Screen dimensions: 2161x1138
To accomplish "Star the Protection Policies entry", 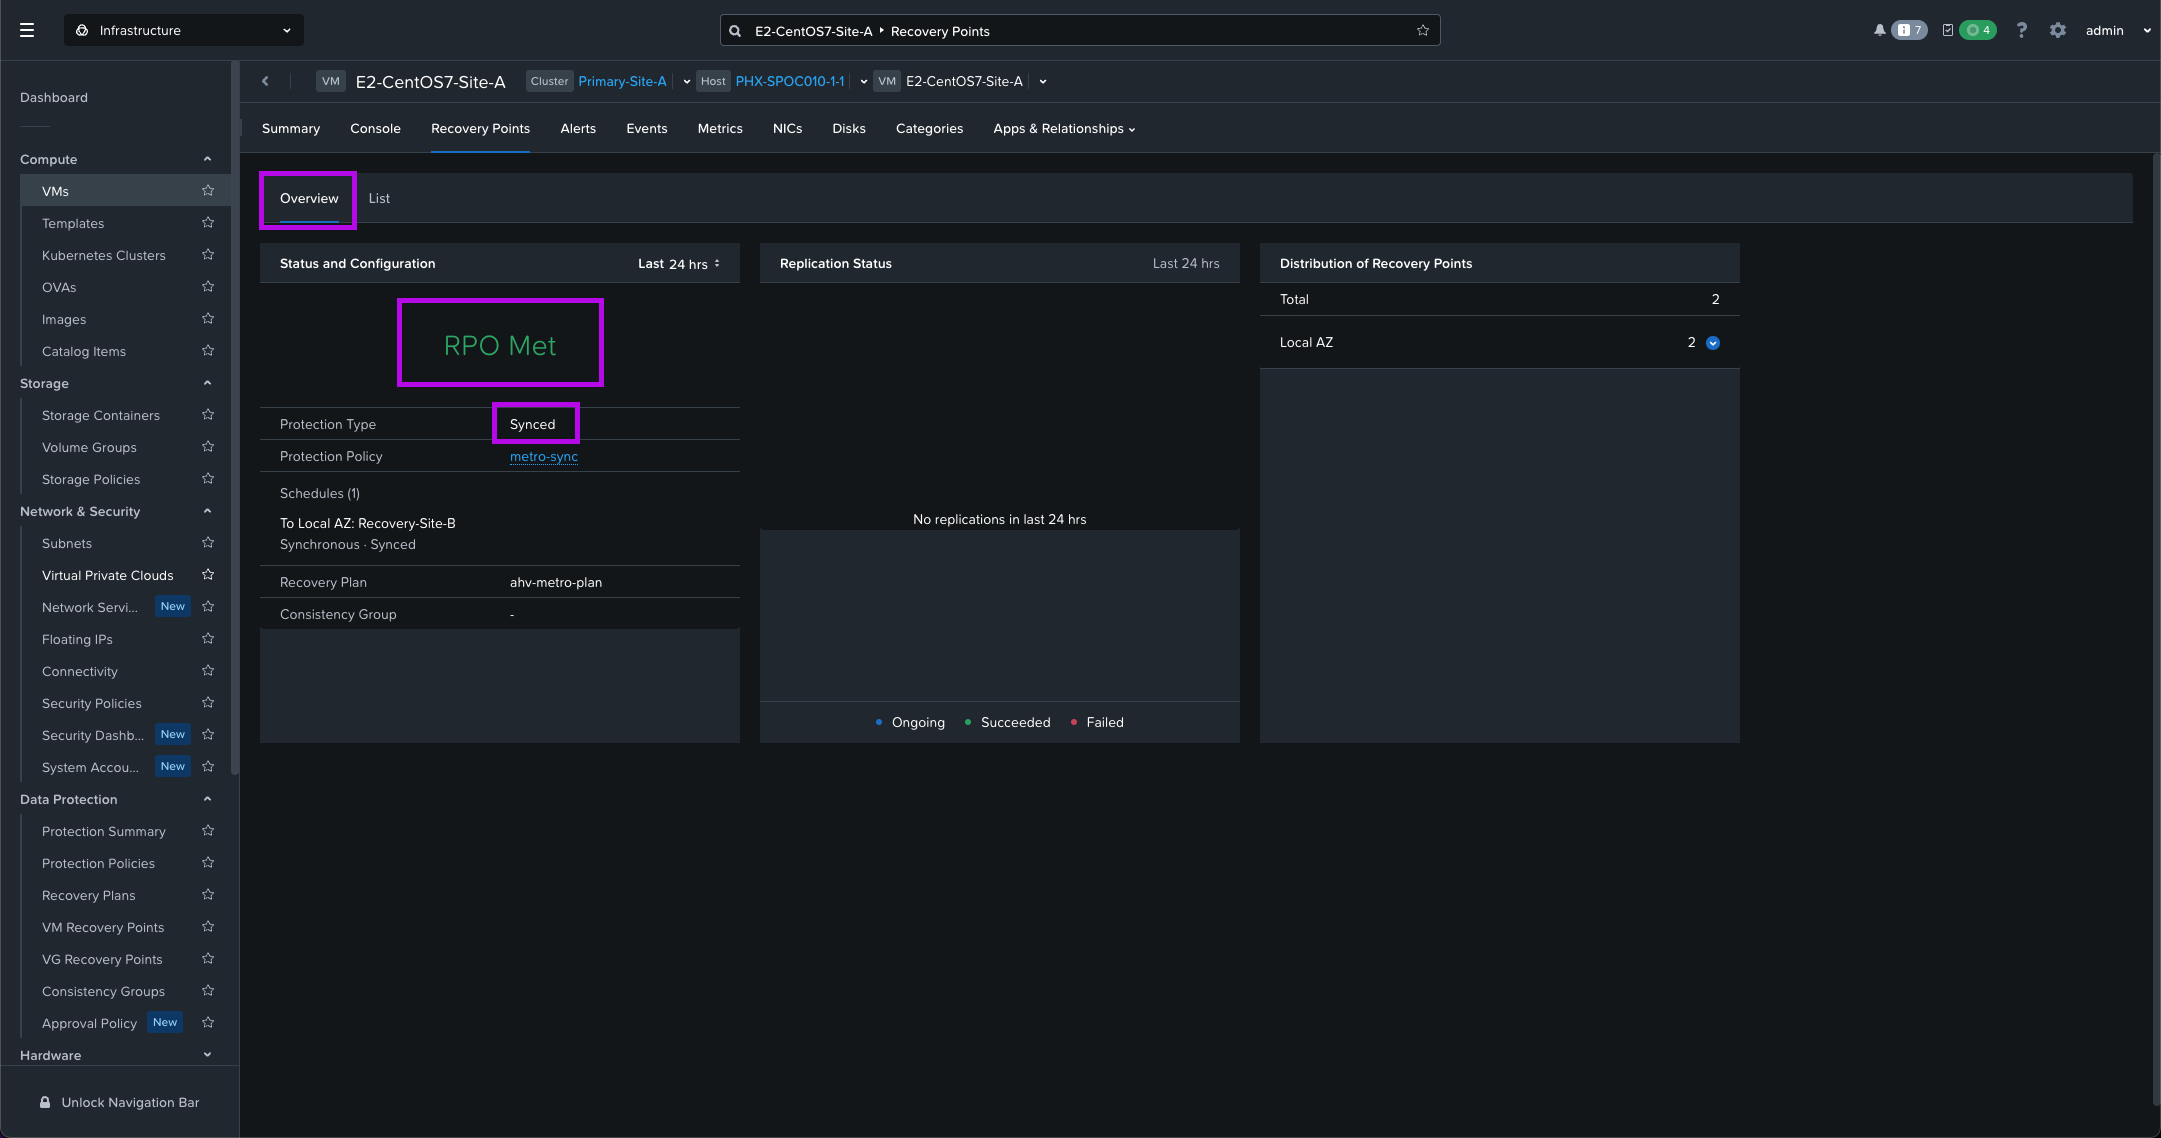I will coord(208,863).
